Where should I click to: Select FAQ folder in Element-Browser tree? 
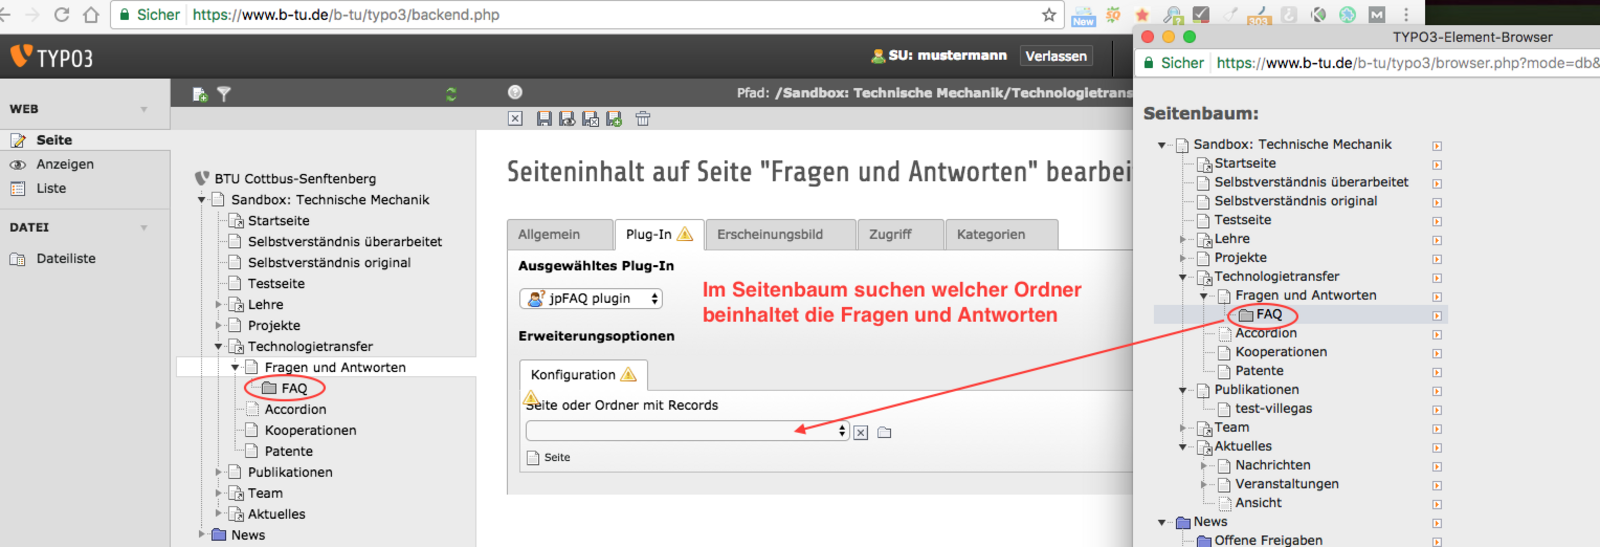pos(1268,314)
